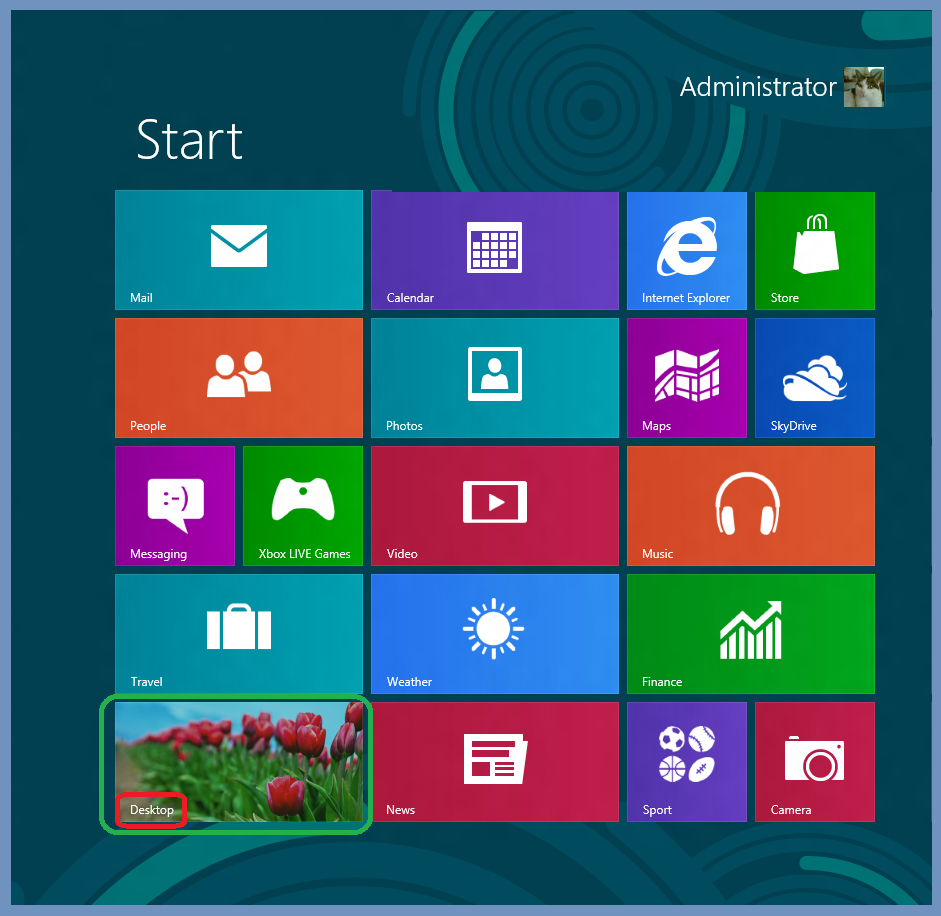The image size is (941, 916).
Task: Open the Weather tile sun icon
Action: [493, 628]
